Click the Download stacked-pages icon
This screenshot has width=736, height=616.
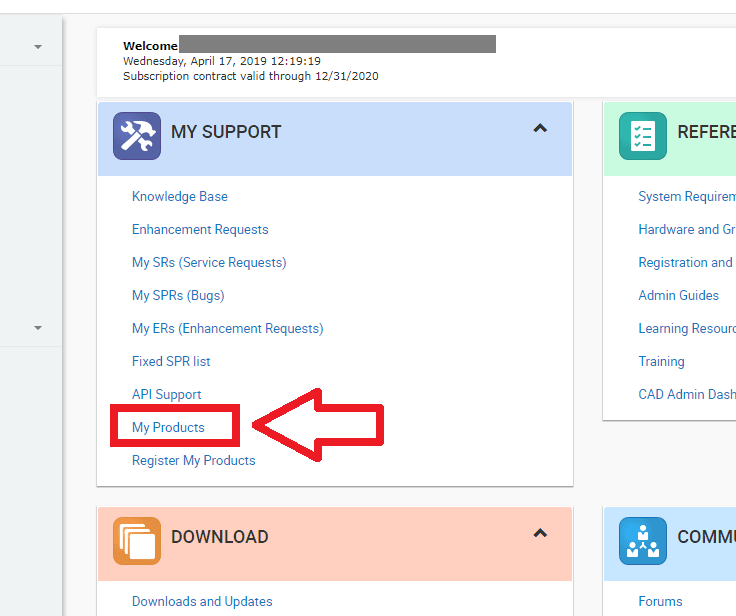(136, 541)
